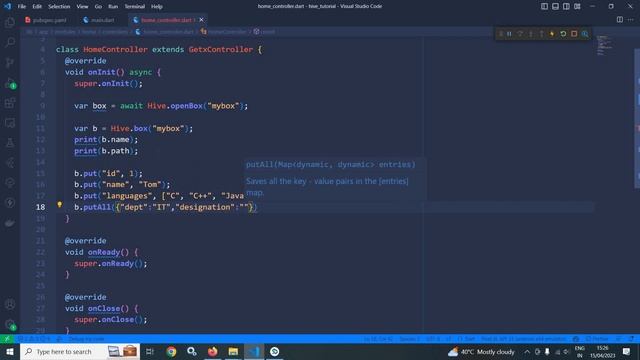
Task: Toggle secondary side bar layout icon
Action: (566, 6)
